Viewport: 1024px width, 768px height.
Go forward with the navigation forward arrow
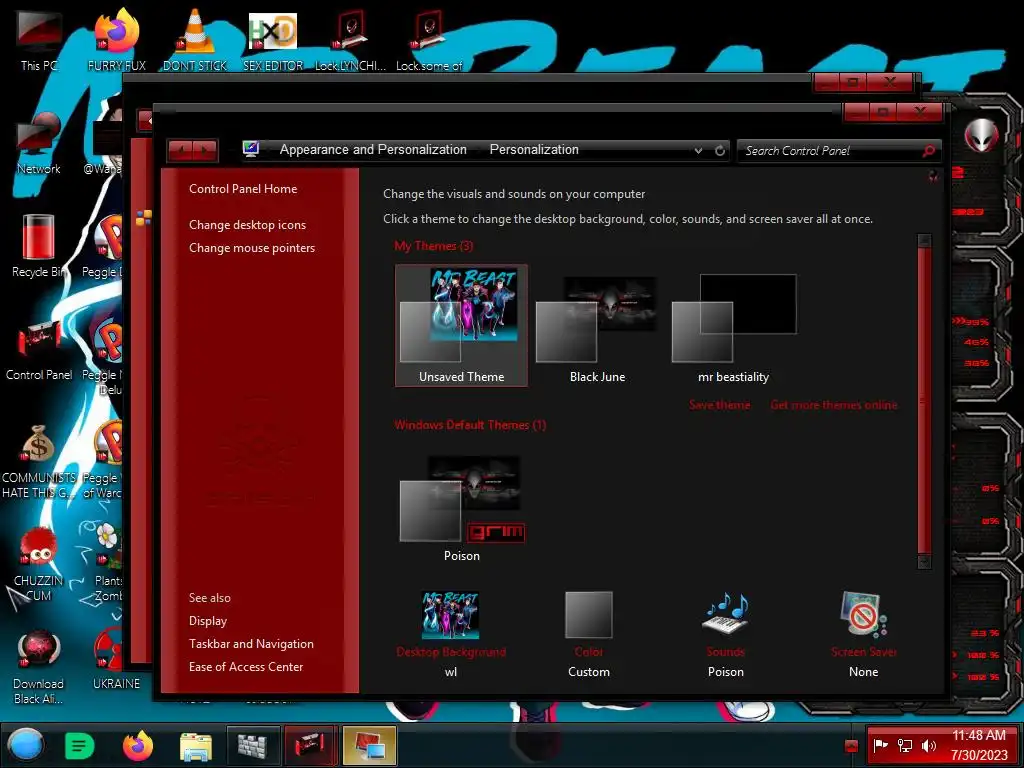tap(205, 150)
